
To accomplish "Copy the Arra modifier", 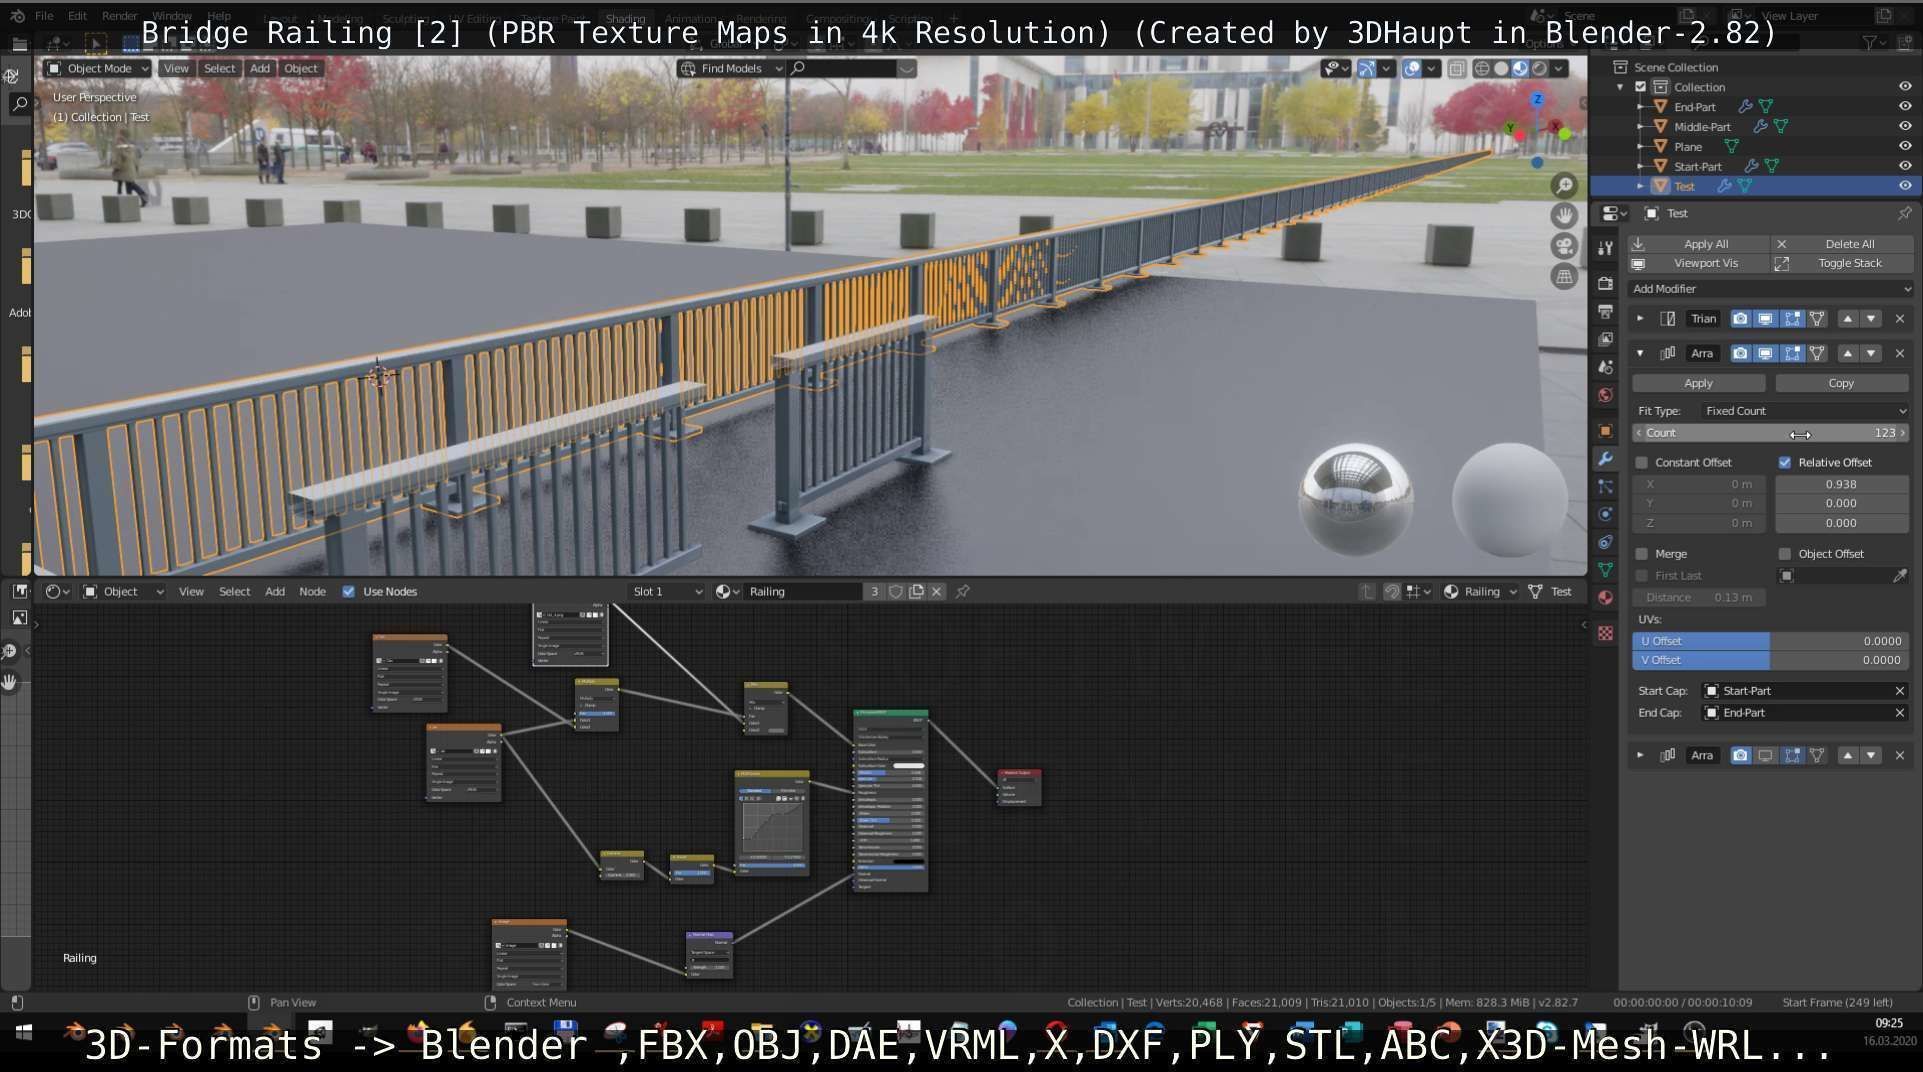I will pyautogui.click(x=1841, y=384).
